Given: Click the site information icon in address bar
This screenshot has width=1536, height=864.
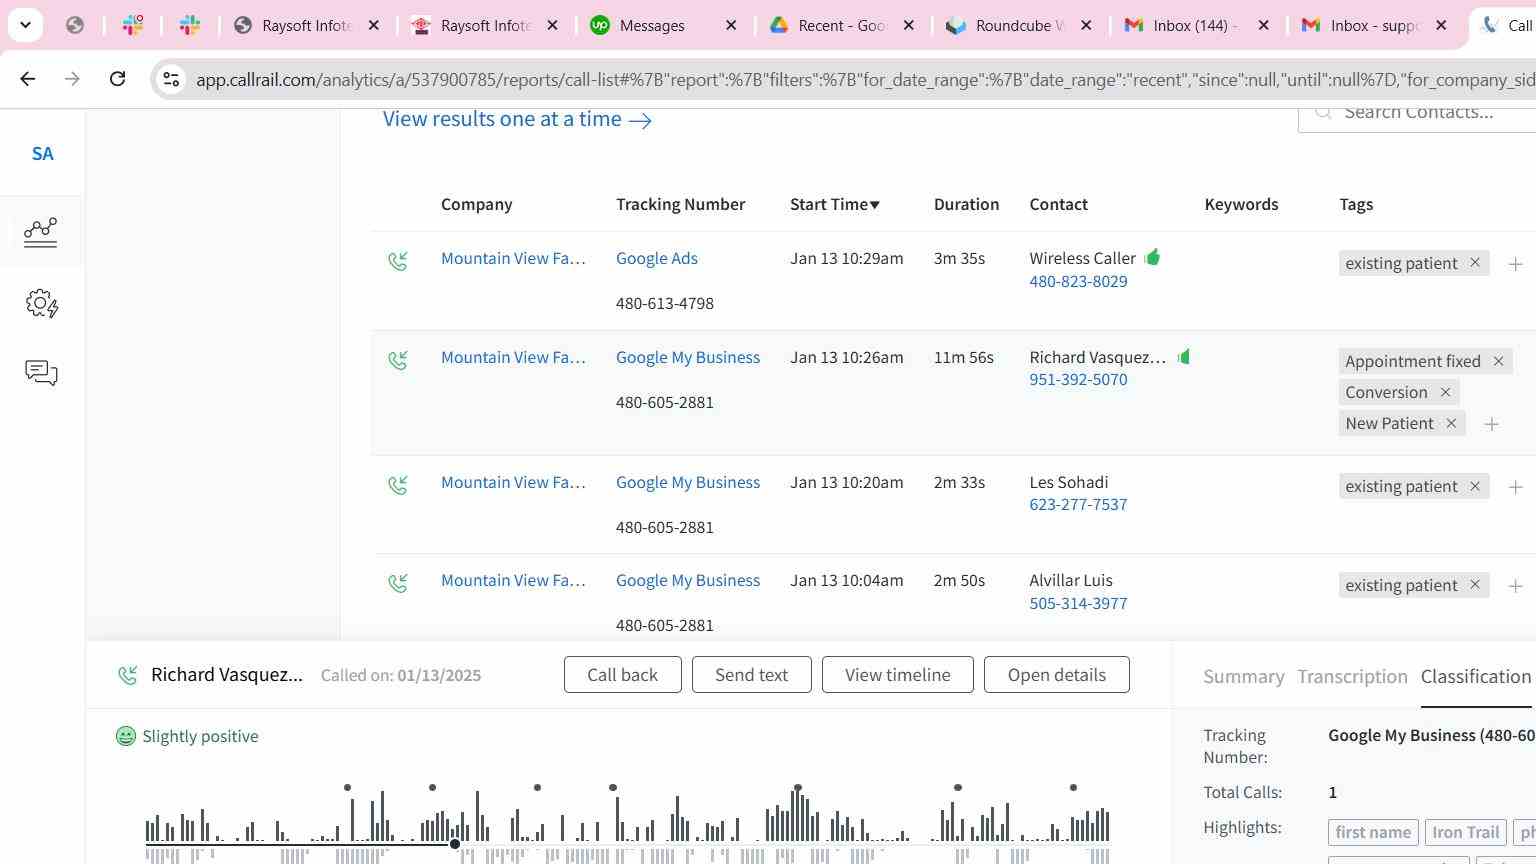Looking at the screenshot, I should tap(171, 79).
